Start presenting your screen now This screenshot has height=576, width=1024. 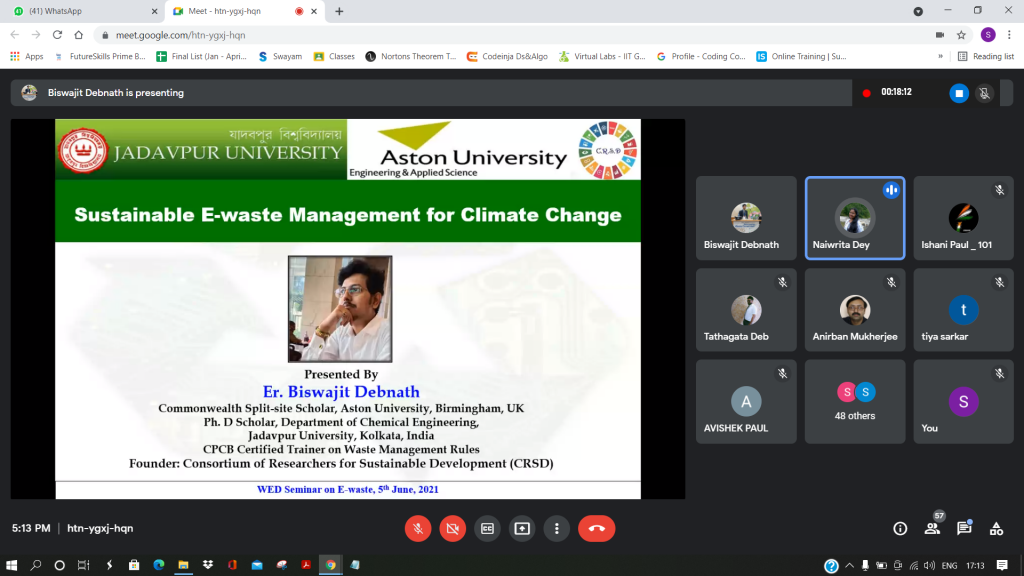pos(522,528)
